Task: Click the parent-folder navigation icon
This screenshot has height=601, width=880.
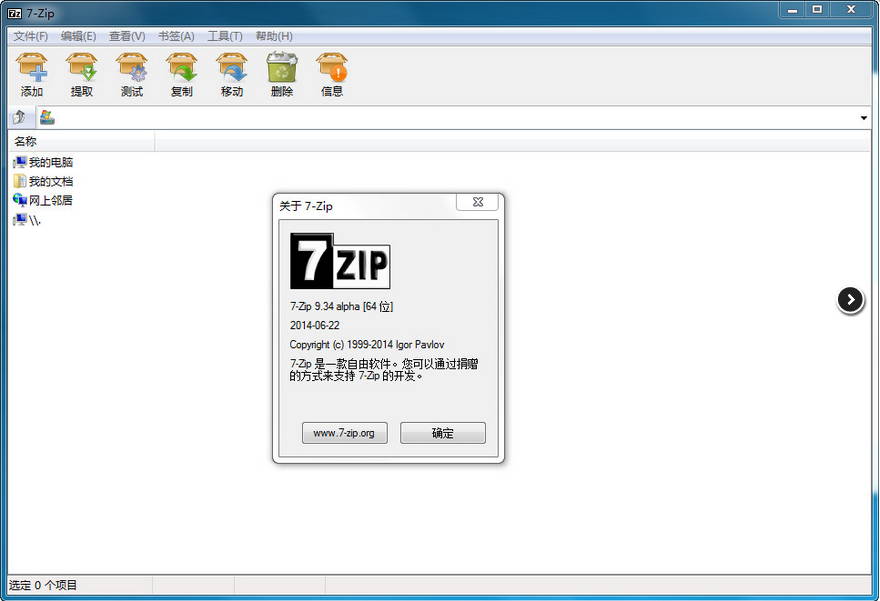Action: coord(17,117)
